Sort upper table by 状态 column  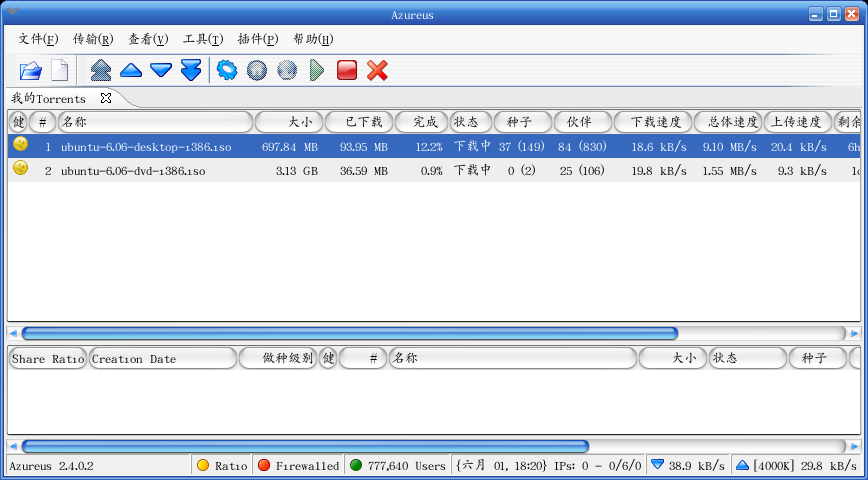click(471, 122)
